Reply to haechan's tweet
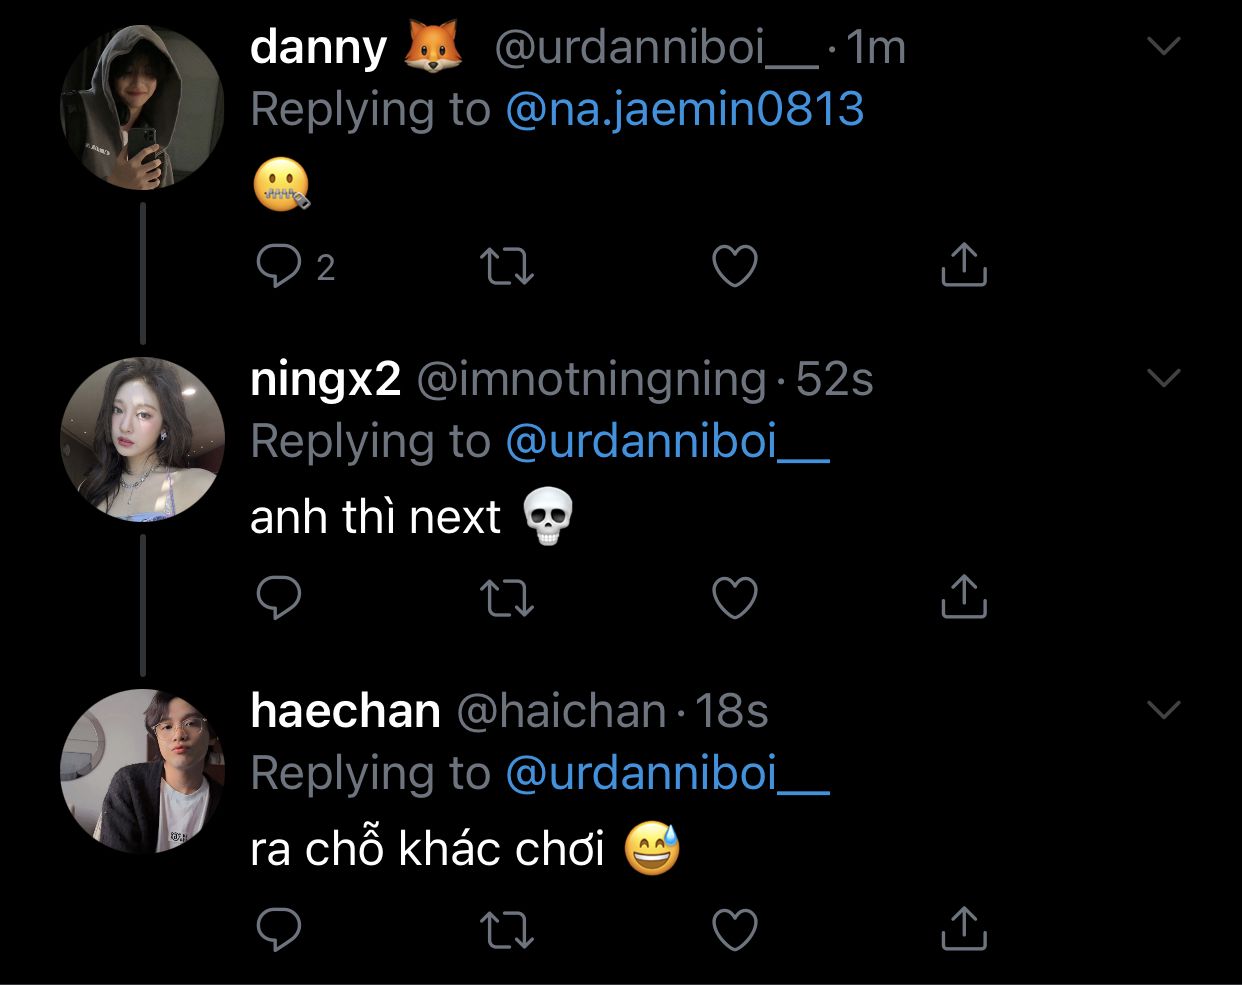The image size is (1242, 985). click(279, 929)
